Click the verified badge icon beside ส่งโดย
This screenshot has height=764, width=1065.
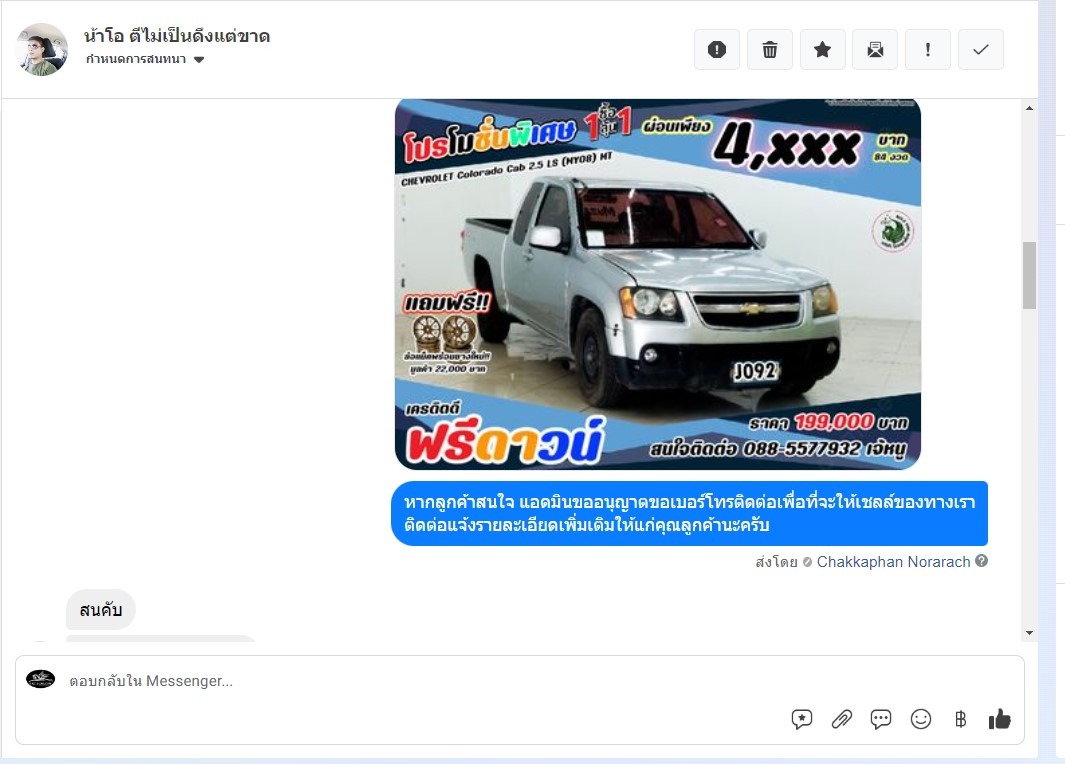pos(807,562)
